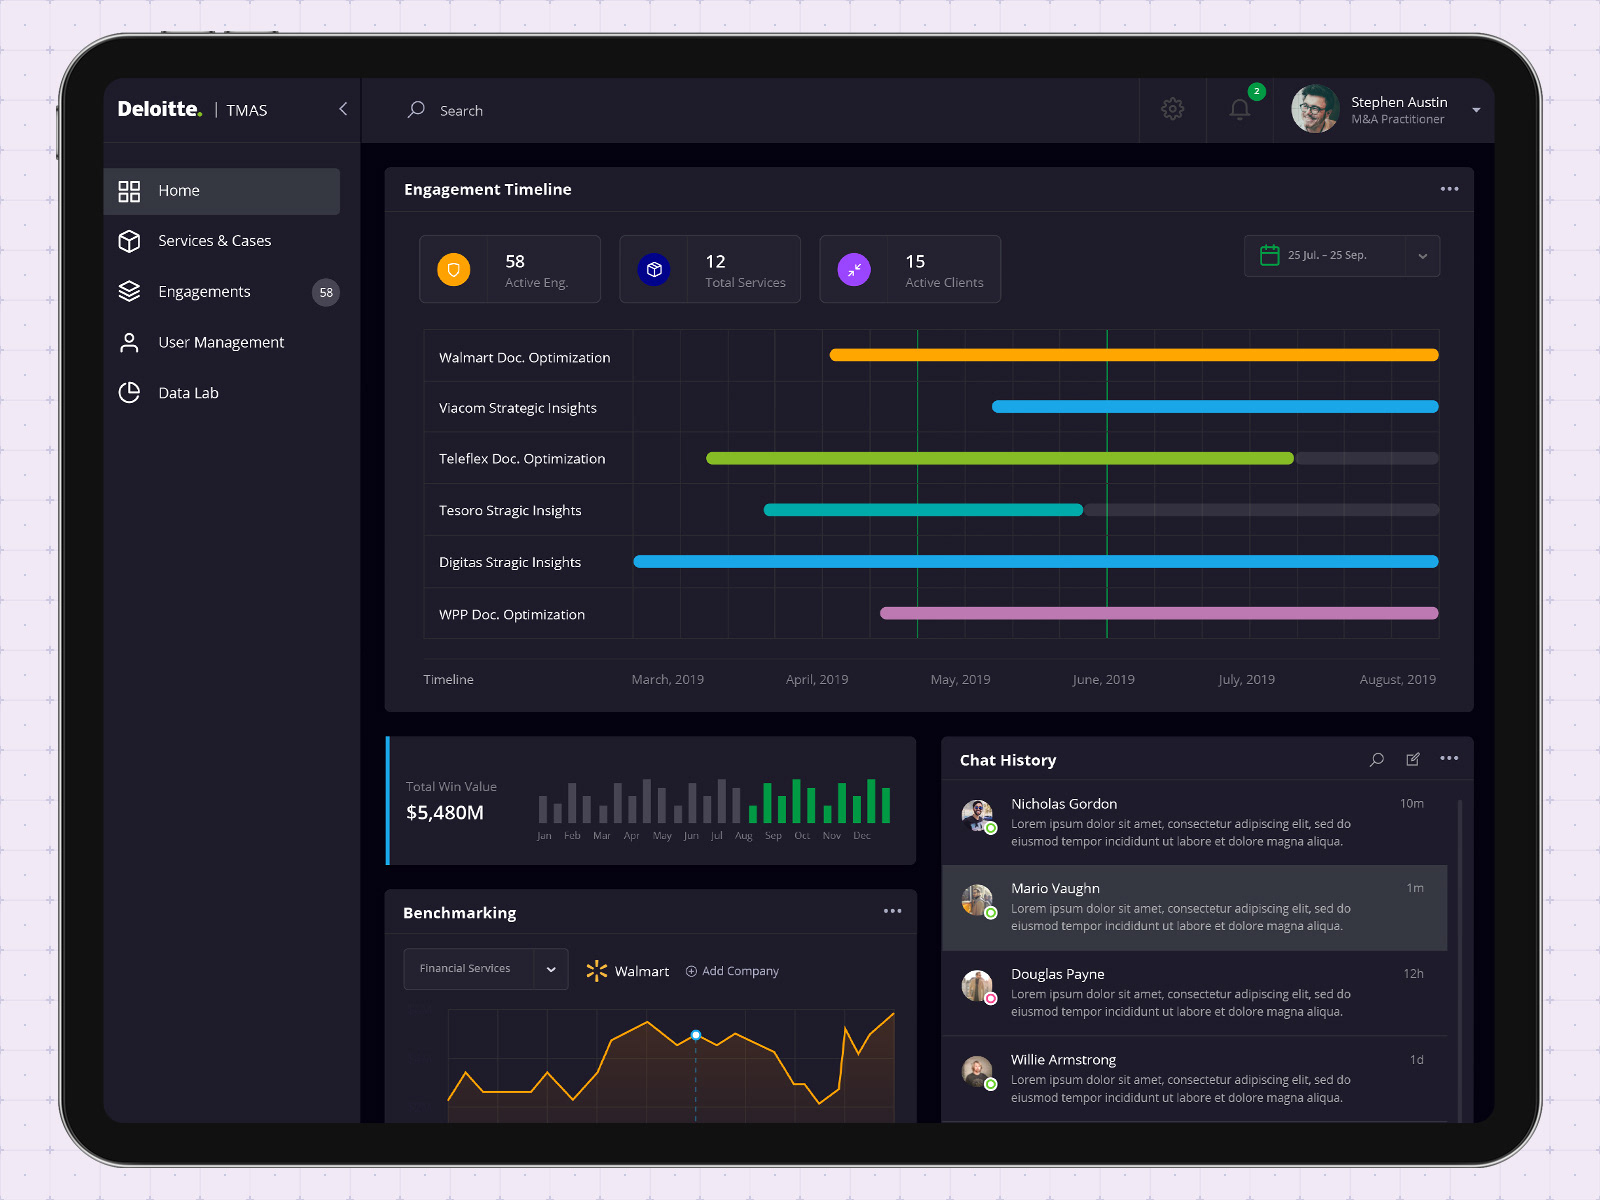Screen dimensions: 1600x1200
Task: Open Engagements menu item
Action: (x=222, y=292)
